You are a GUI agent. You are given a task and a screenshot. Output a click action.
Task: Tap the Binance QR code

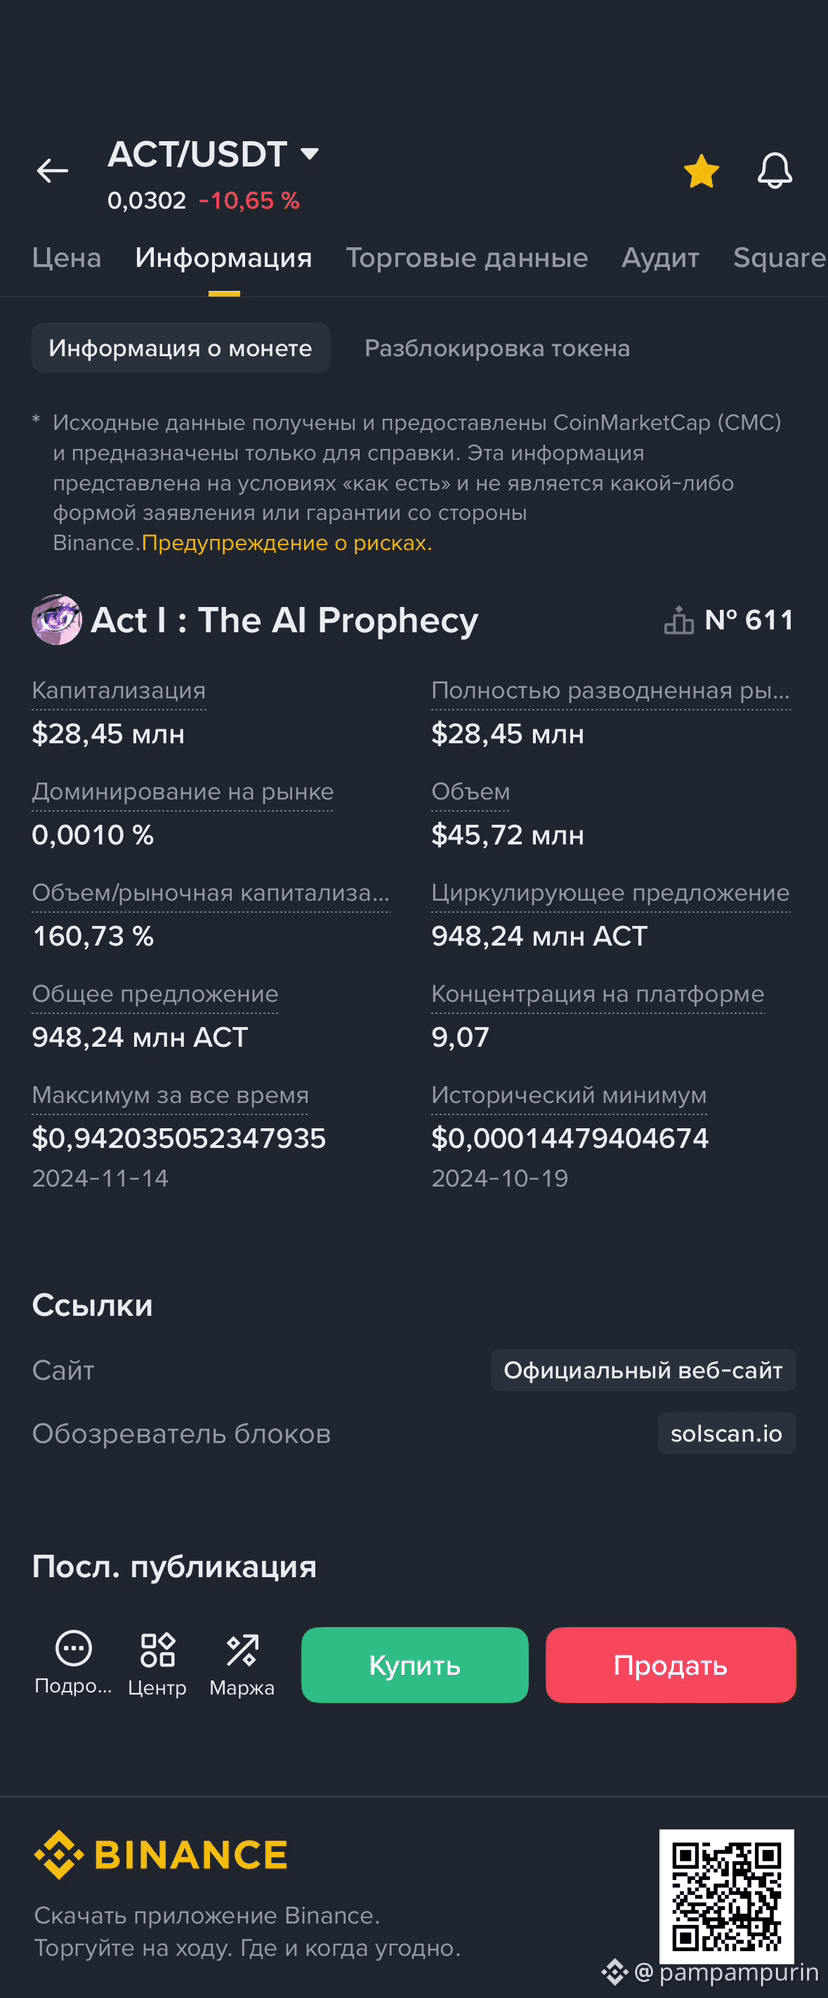(727, 1896)
